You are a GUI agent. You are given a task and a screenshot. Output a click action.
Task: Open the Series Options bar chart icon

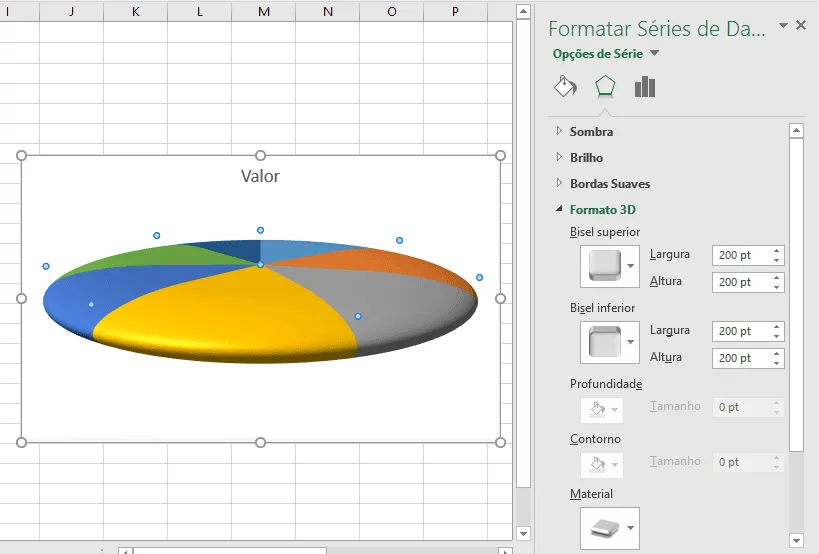645,87
